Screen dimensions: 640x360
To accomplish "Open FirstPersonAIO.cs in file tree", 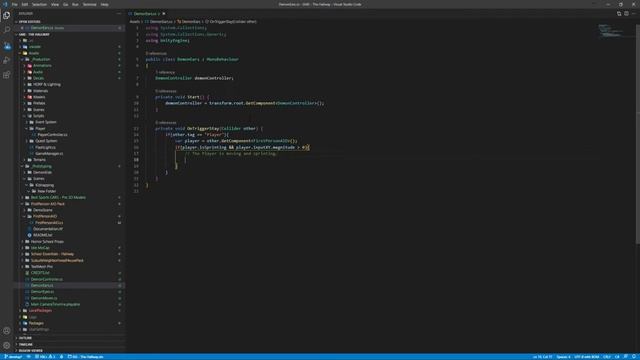I will click(49, 223).
